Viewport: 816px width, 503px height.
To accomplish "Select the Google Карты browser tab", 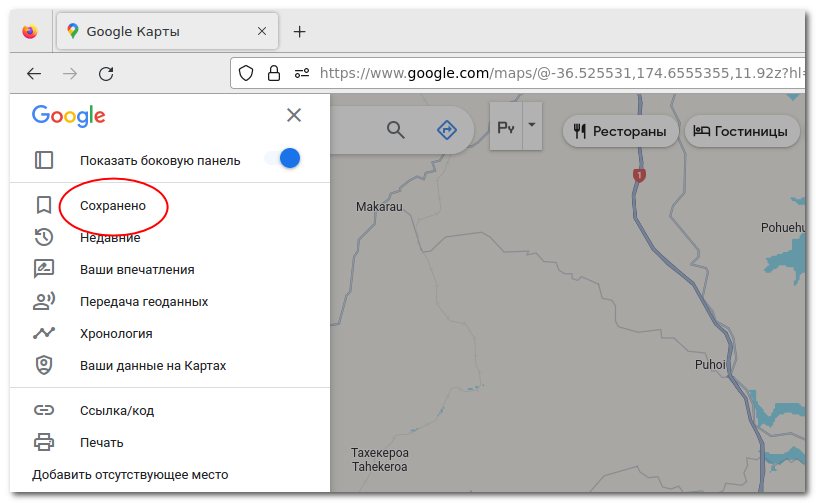I will coord(167,32).
